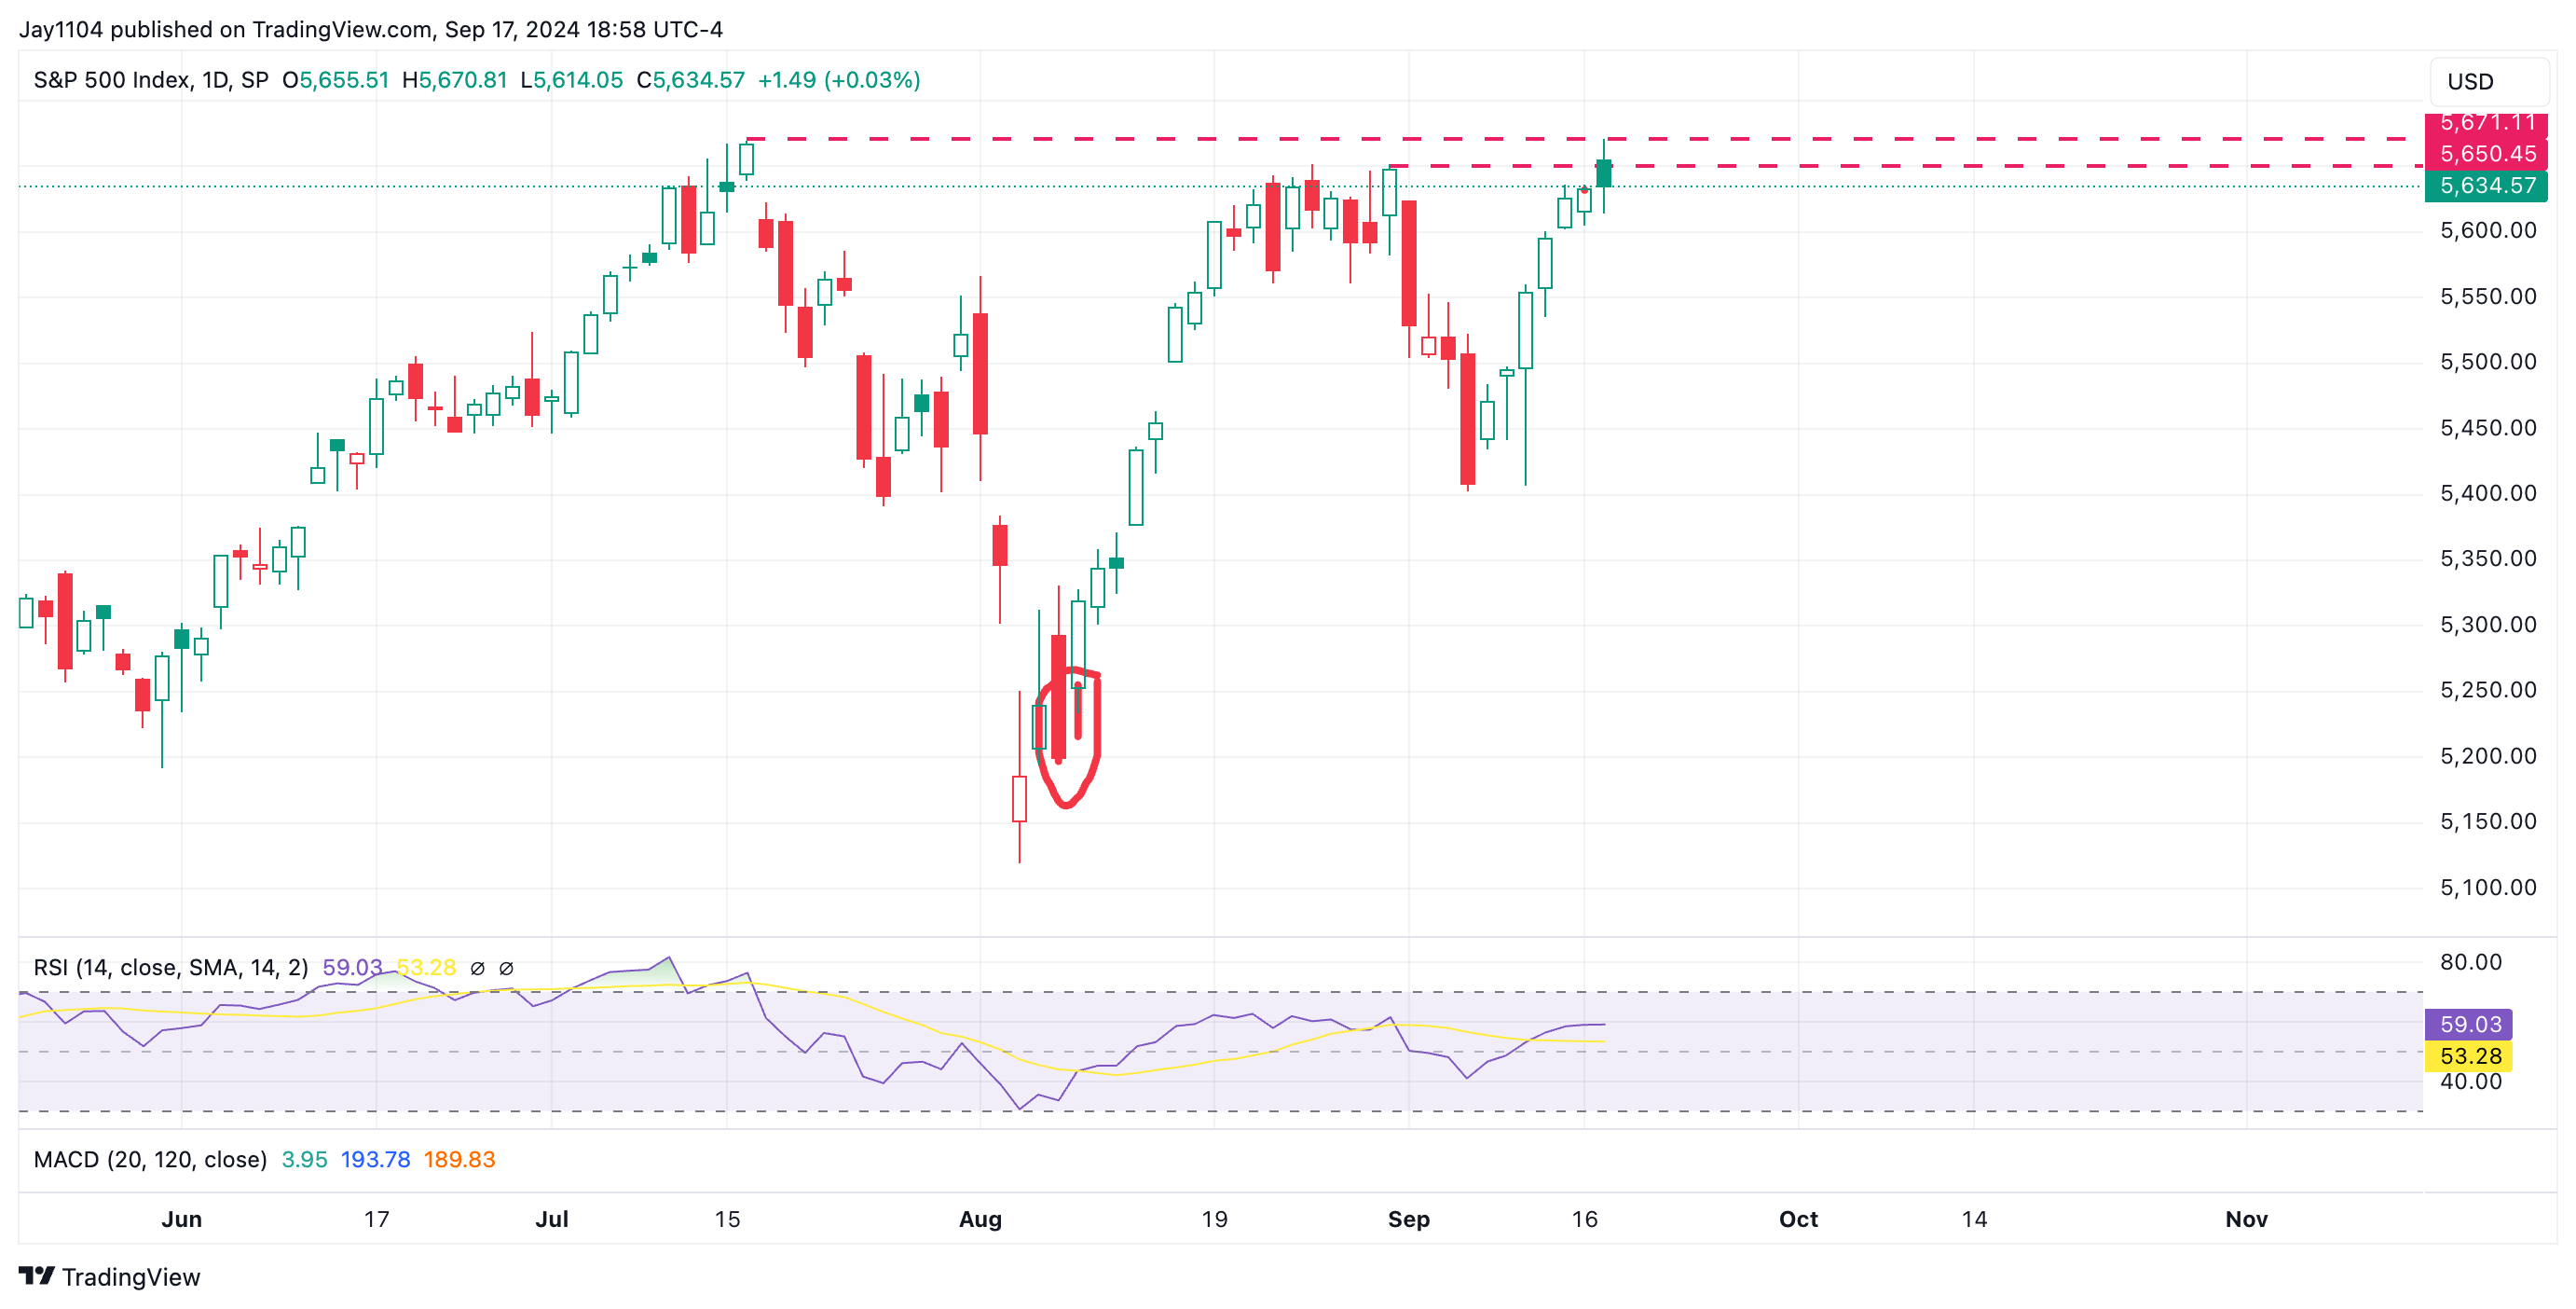Click the green 5,634.57 current price label
Screen dimensions: 2576x1309
[2486, 186]
